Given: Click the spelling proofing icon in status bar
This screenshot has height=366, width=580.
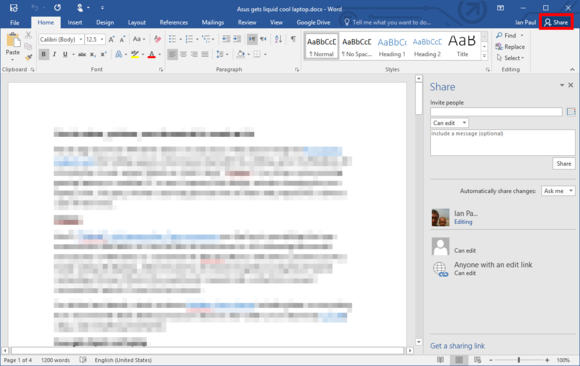Looking at the screenshot, I should [x=83, y=360].
